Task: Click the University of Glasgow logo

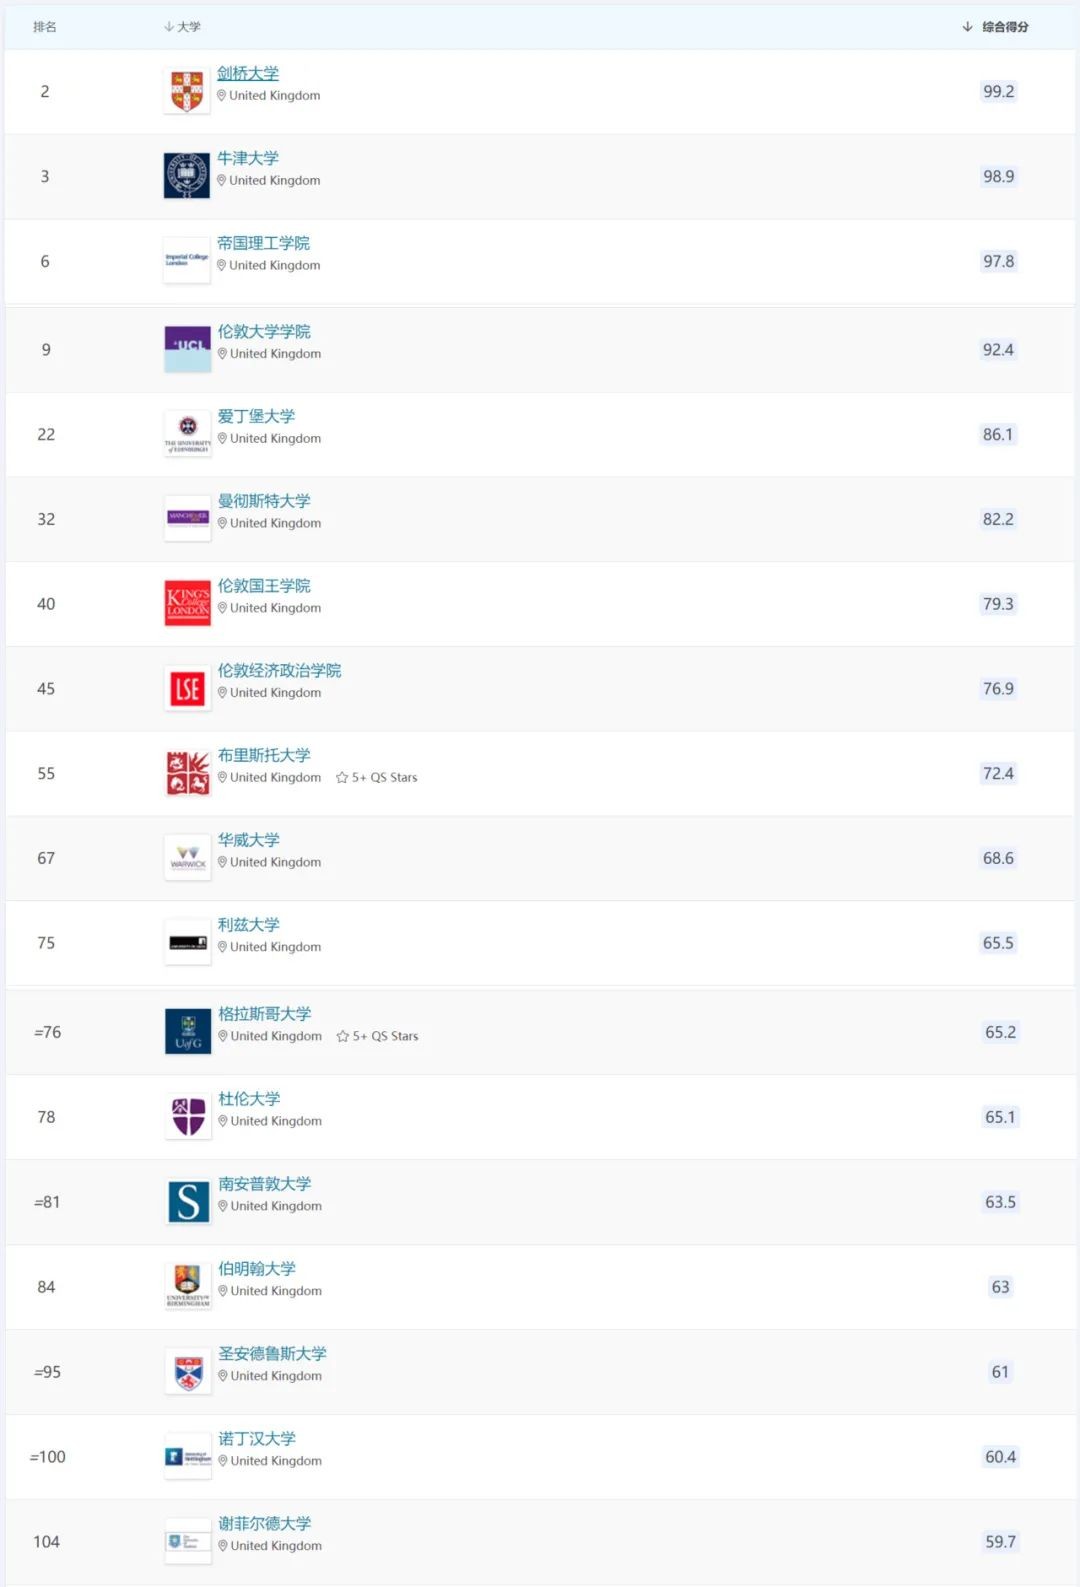Action: (188, 1032)
